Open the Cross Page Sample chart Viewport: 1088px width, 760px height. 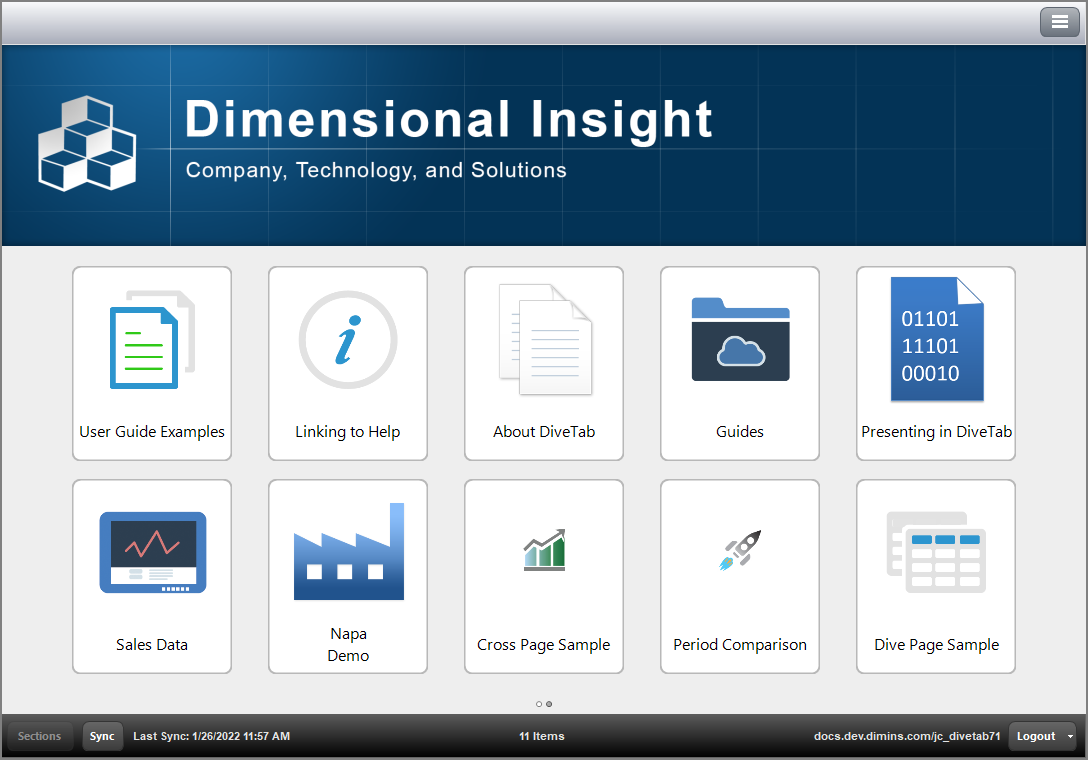point(543,576)
